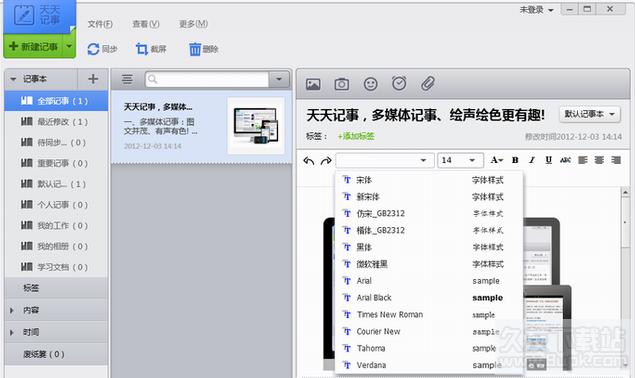The image size is (635, 378).
Task: Click the list view mode icon
Action: (127, 79)
